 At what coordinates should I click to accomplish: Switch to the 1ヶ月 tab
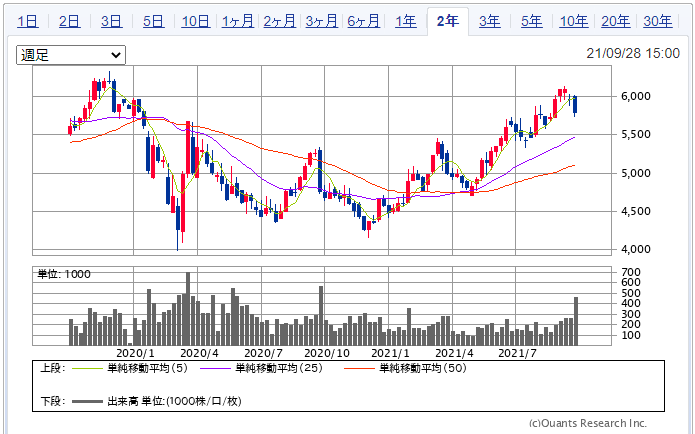tap(238, 21)
